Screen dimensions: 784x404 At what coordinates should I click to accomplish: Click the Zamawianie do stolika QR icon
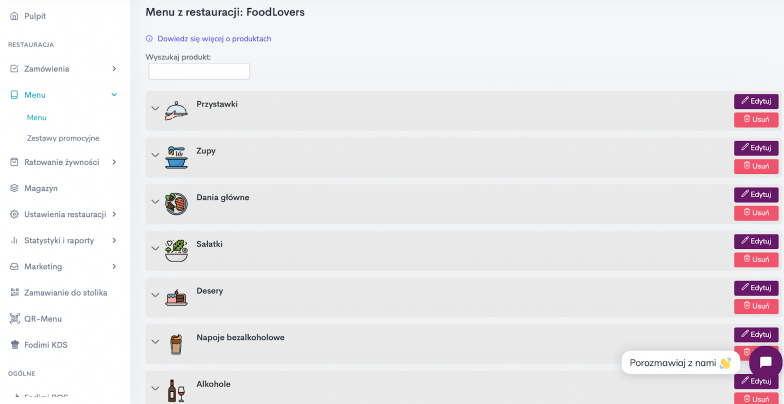click(x=14, y=293)
